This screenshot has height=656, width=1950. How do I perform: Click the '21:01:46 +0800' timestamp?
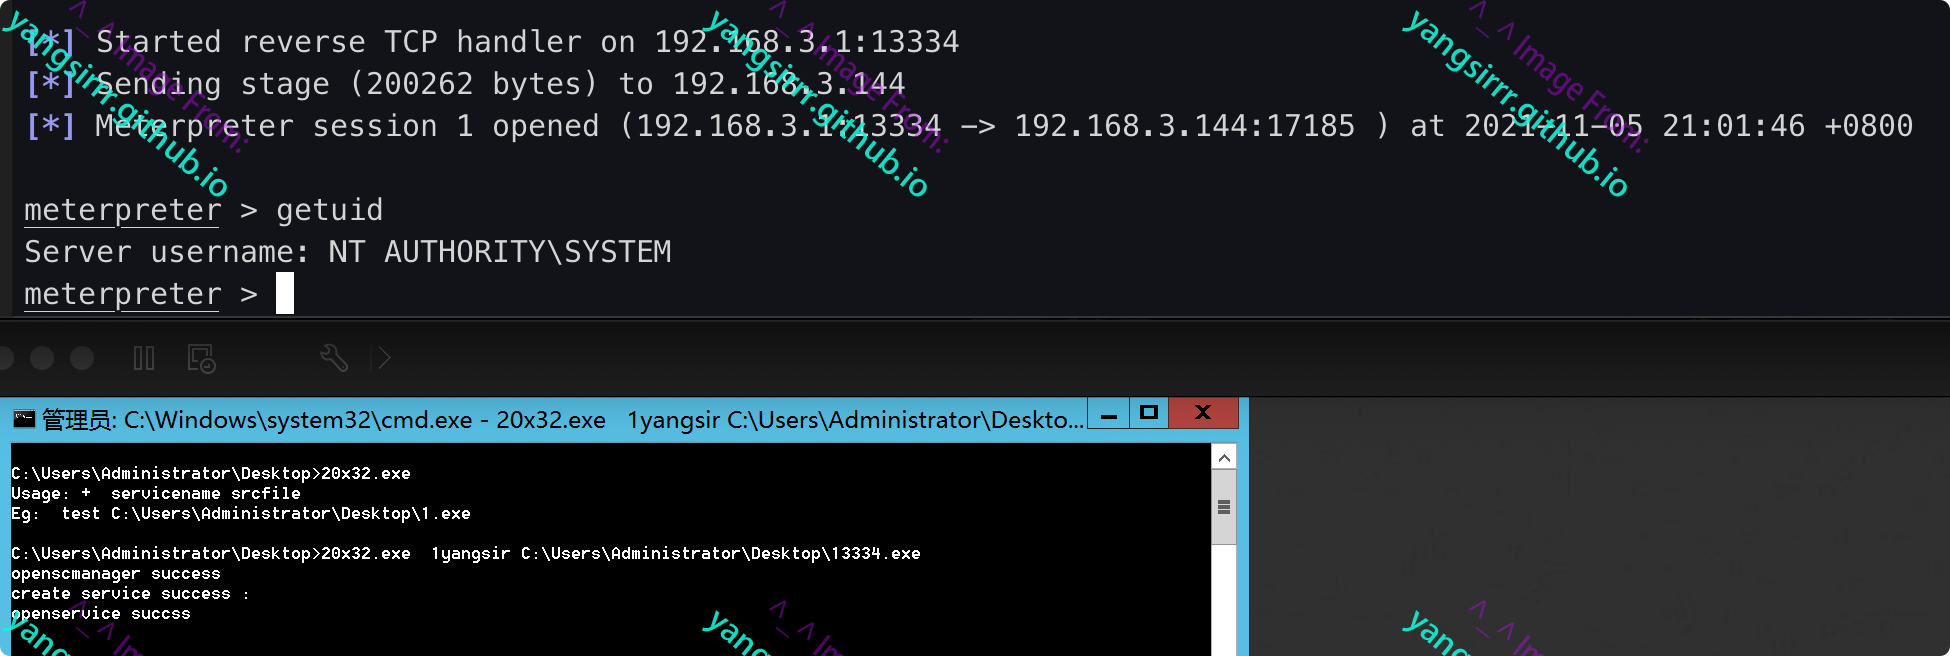pyautogui.click(x=1788, y=126)
